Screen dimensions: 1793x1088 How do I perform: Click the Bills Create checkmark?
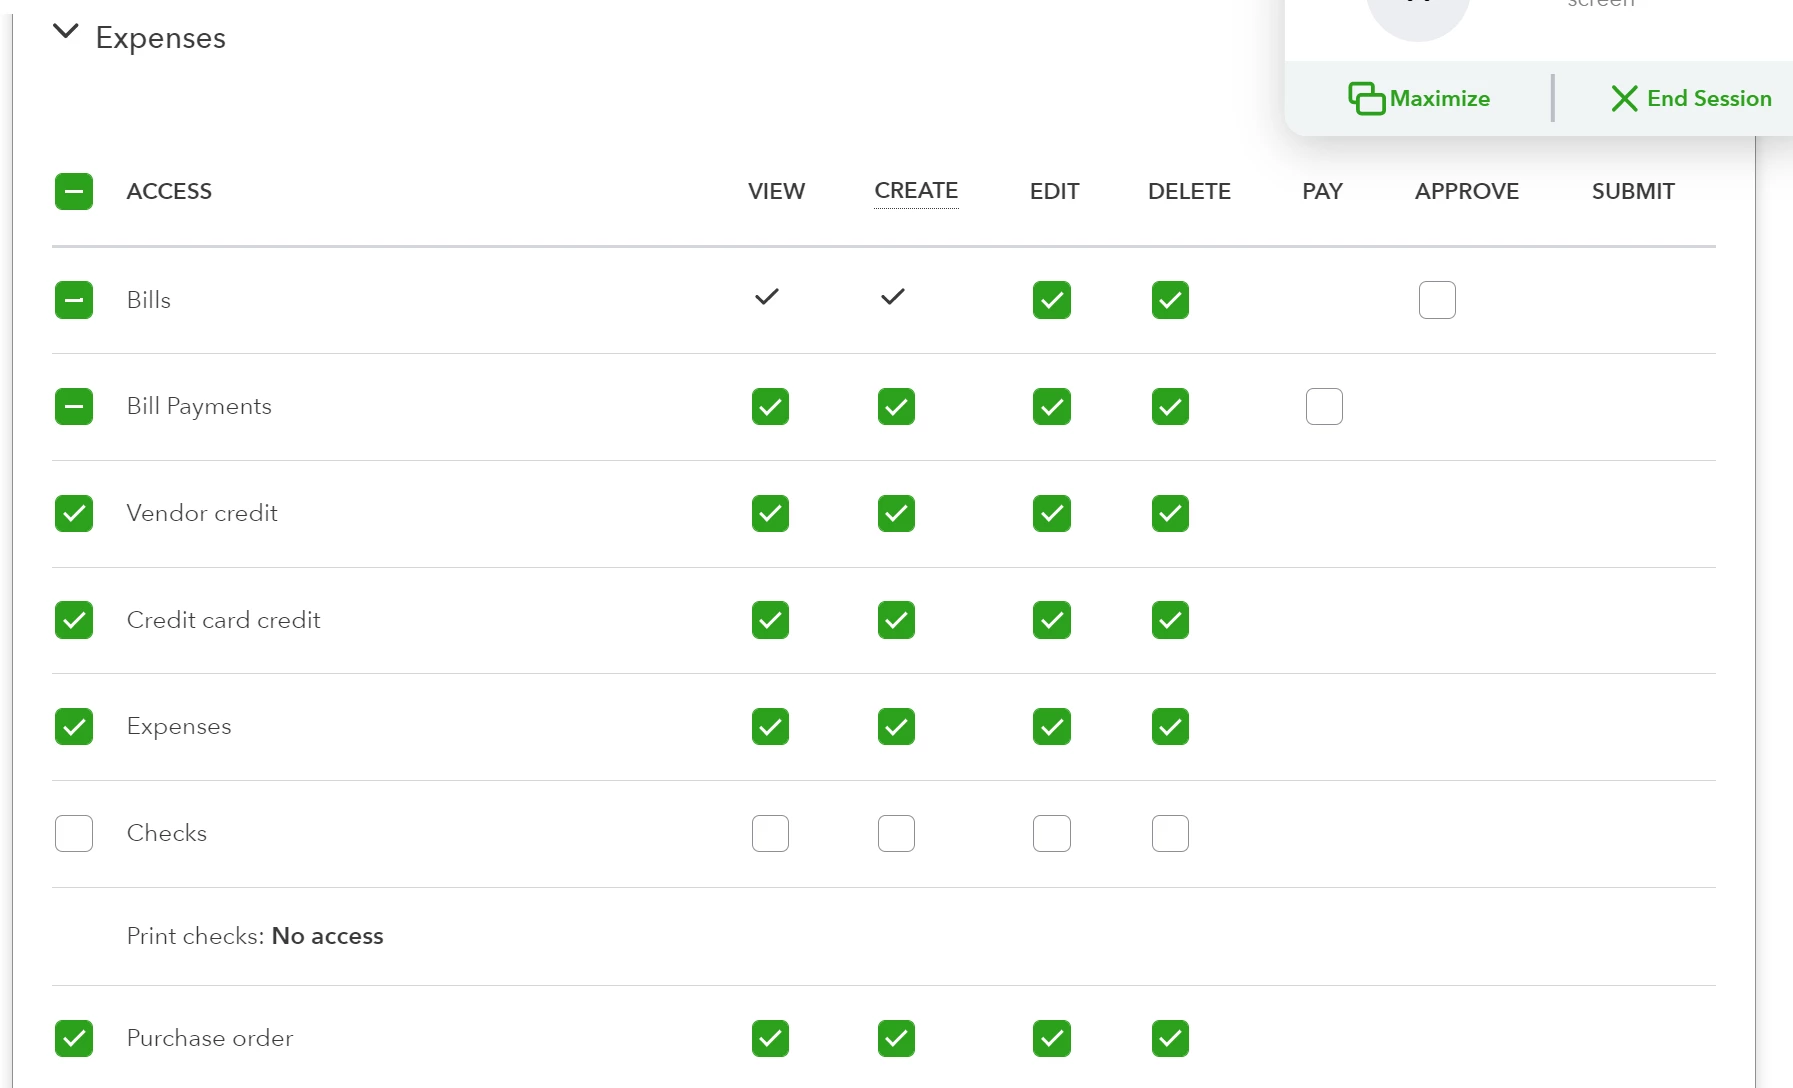[x=893, y=297]
